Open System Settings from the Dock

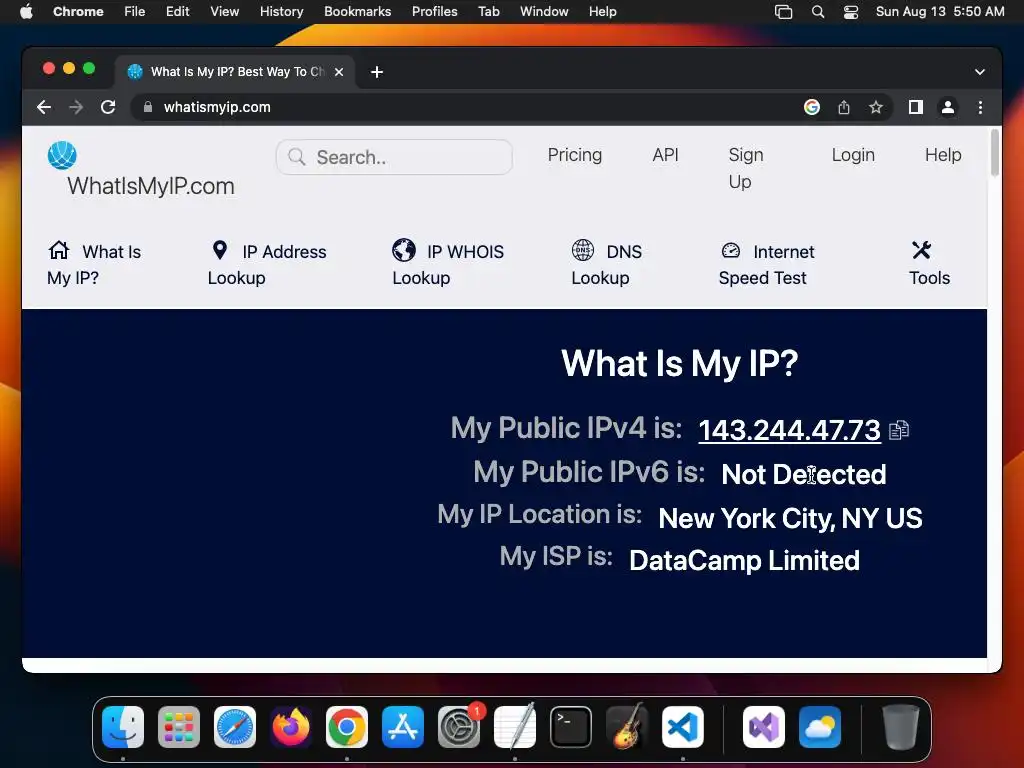click(459, 727)
